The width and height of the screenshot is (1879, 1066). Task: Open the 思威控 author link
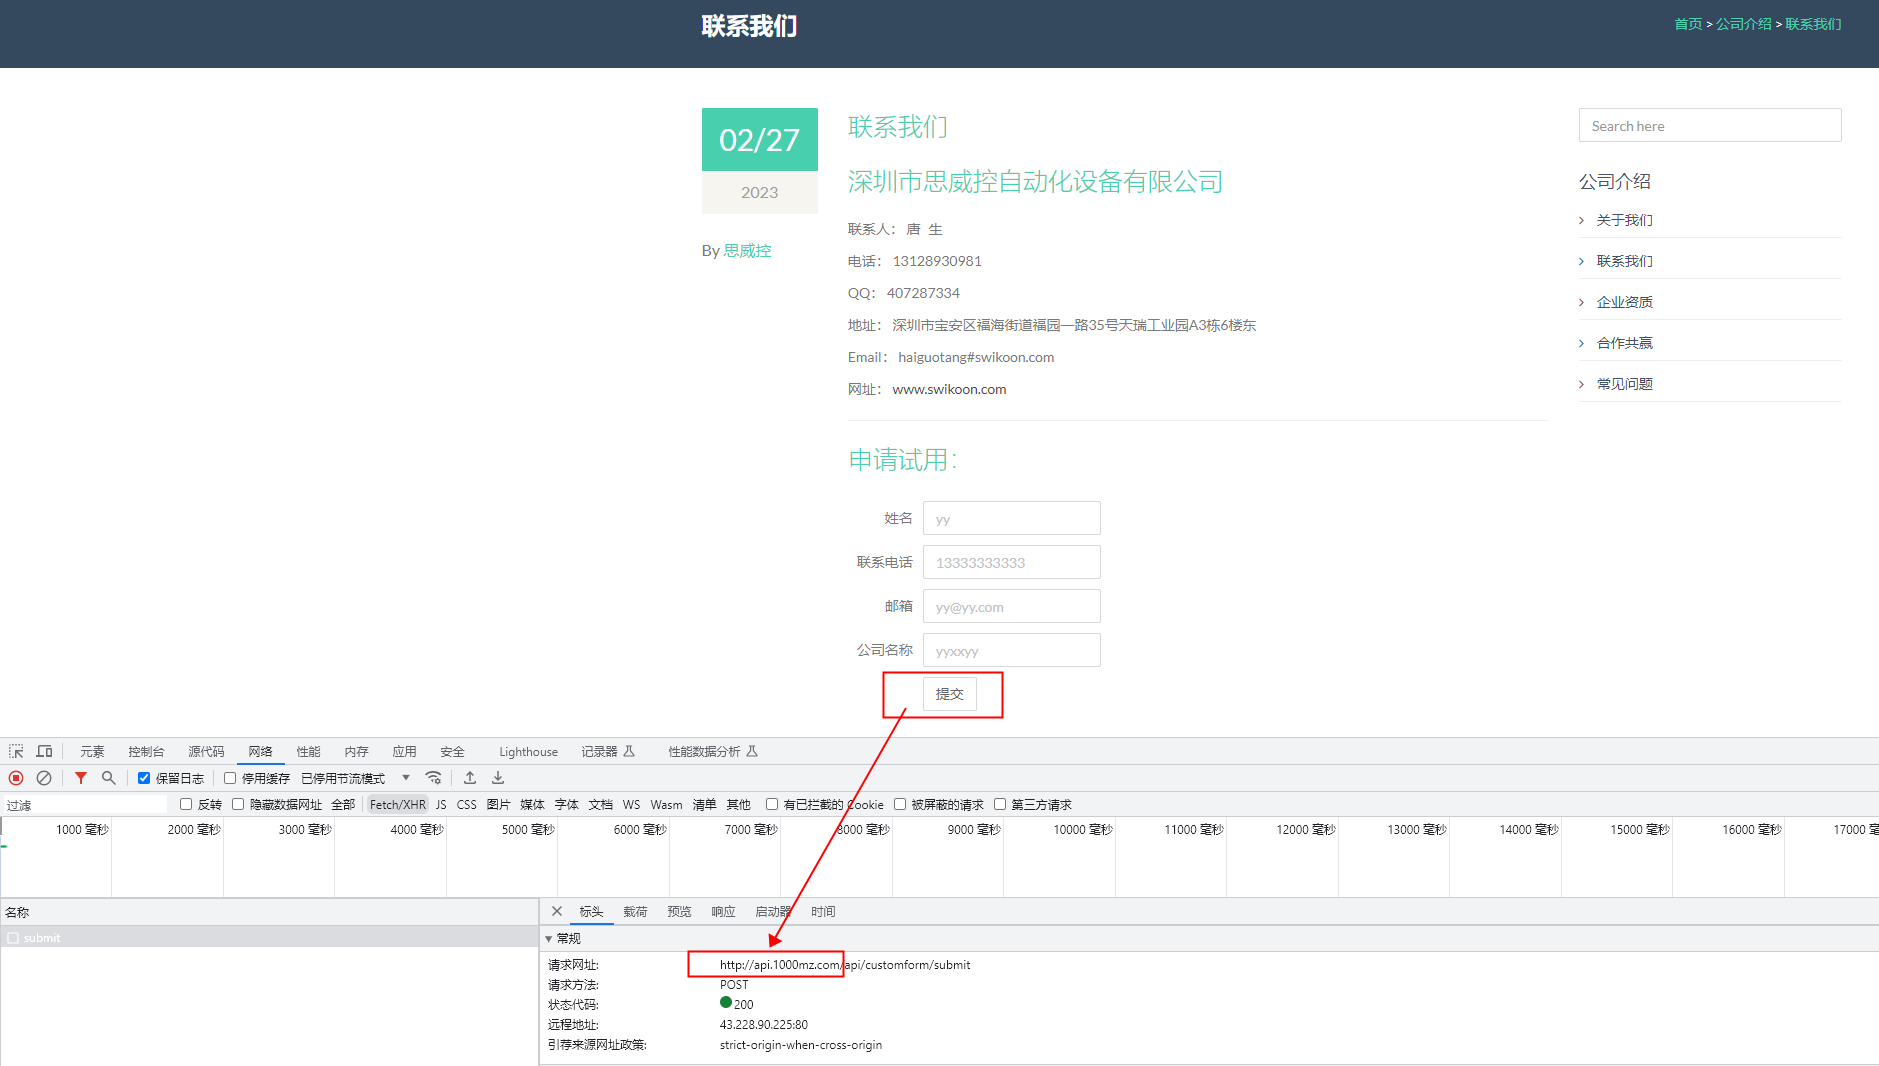click(747, 251)
